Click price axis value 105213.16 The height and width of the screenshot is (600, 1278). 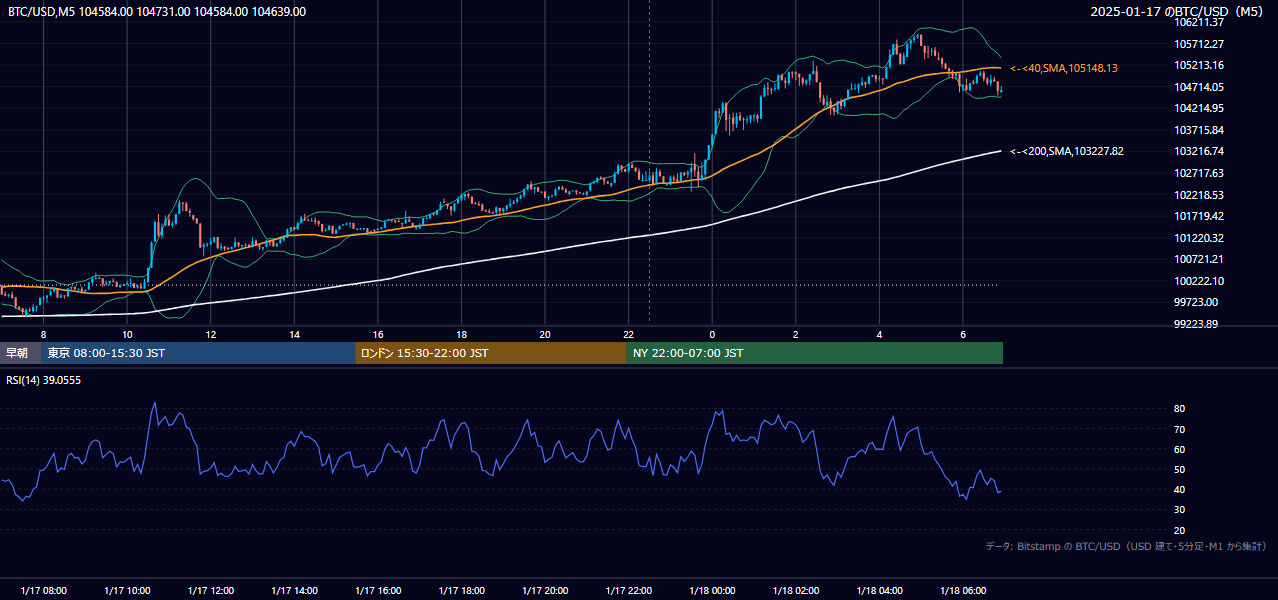(x=1200, y=65)
